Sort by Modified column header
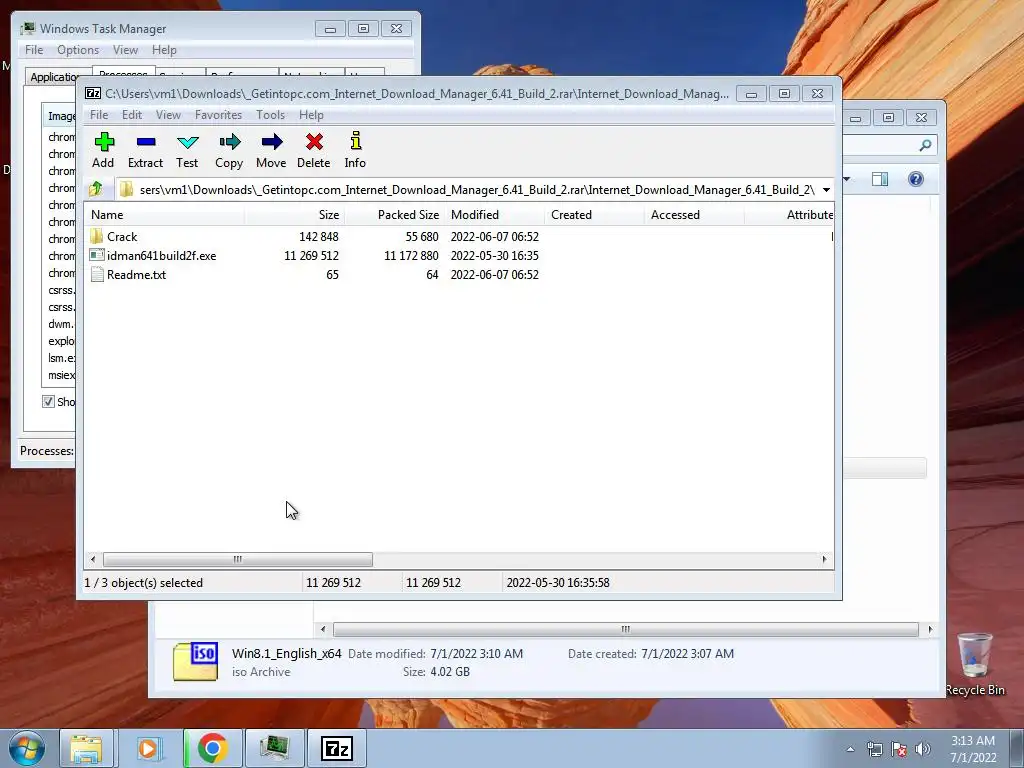1024x768 pixels. point(494,214)
